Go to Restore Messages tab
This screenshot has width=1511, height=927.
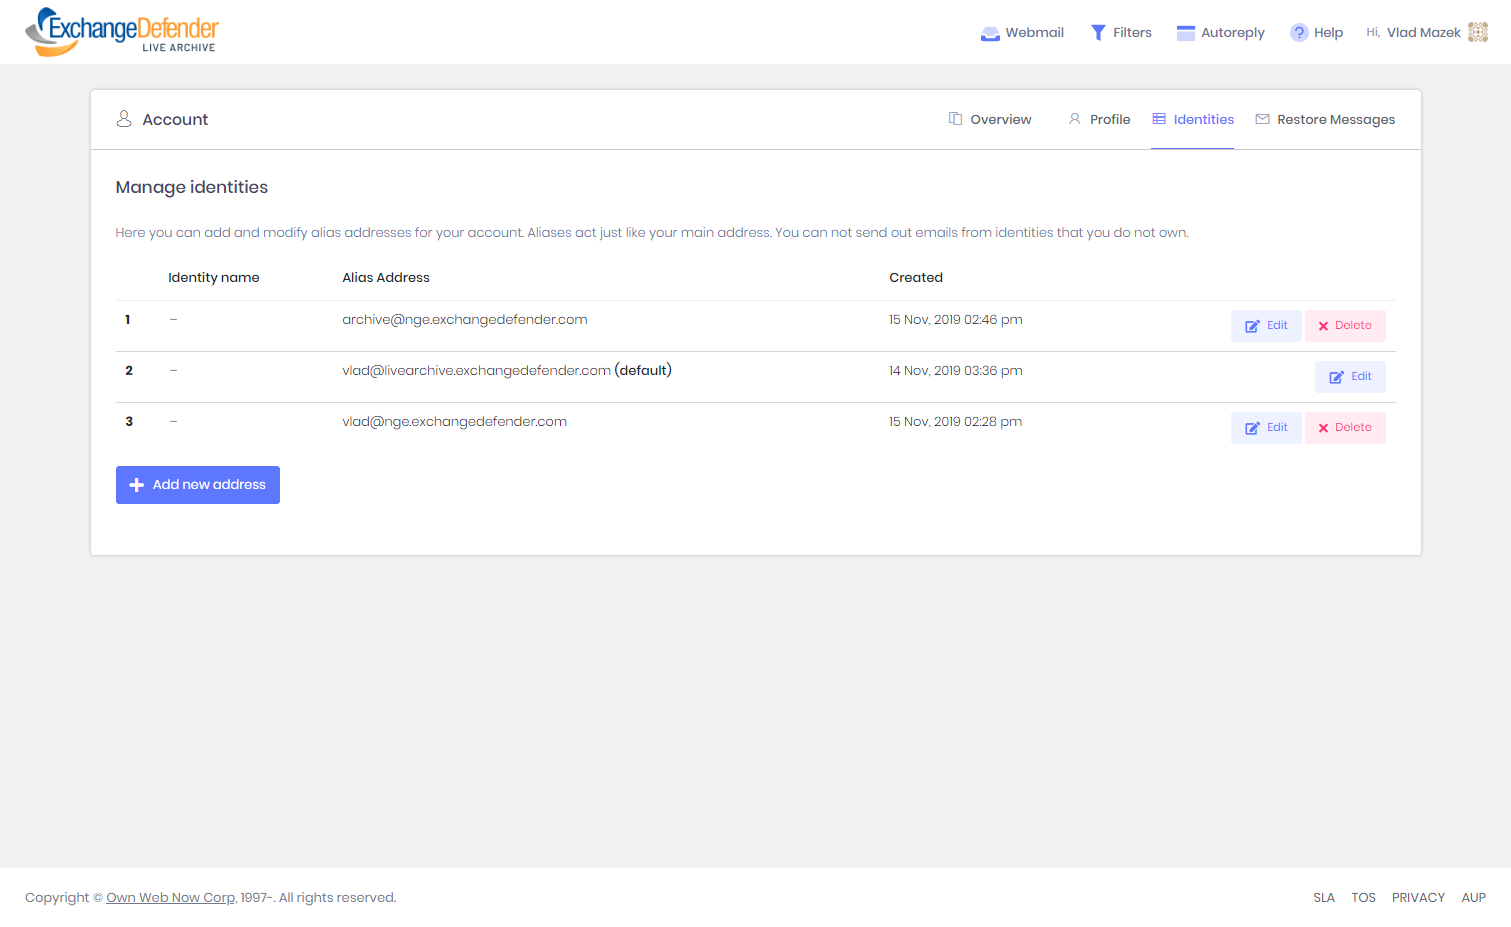pyautogui.click(x=1325, y=119)
